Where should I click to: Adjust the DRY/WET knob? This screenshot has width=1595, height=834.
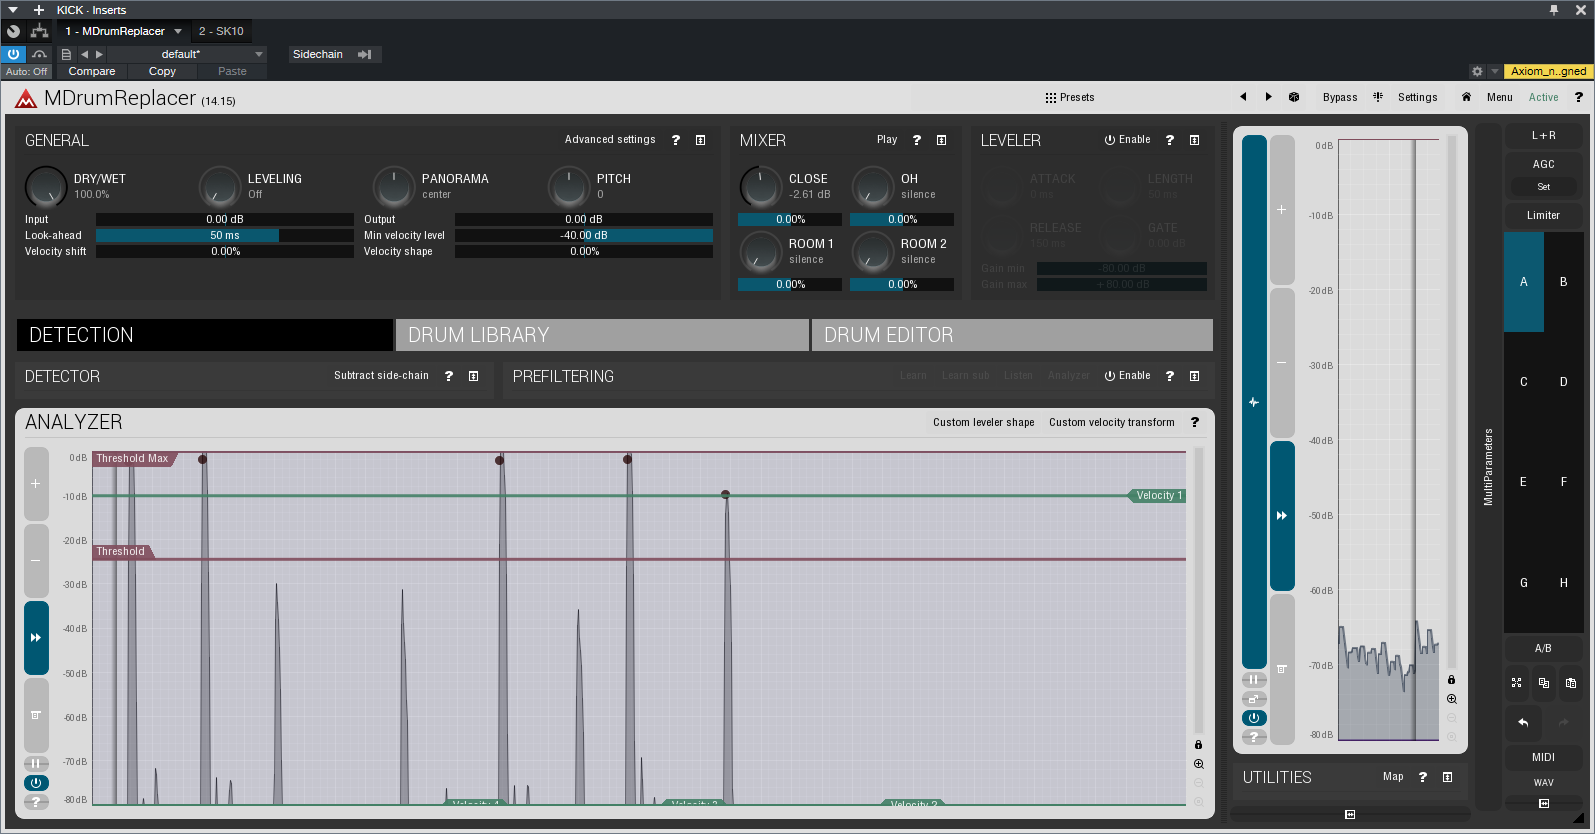[45, 187]
